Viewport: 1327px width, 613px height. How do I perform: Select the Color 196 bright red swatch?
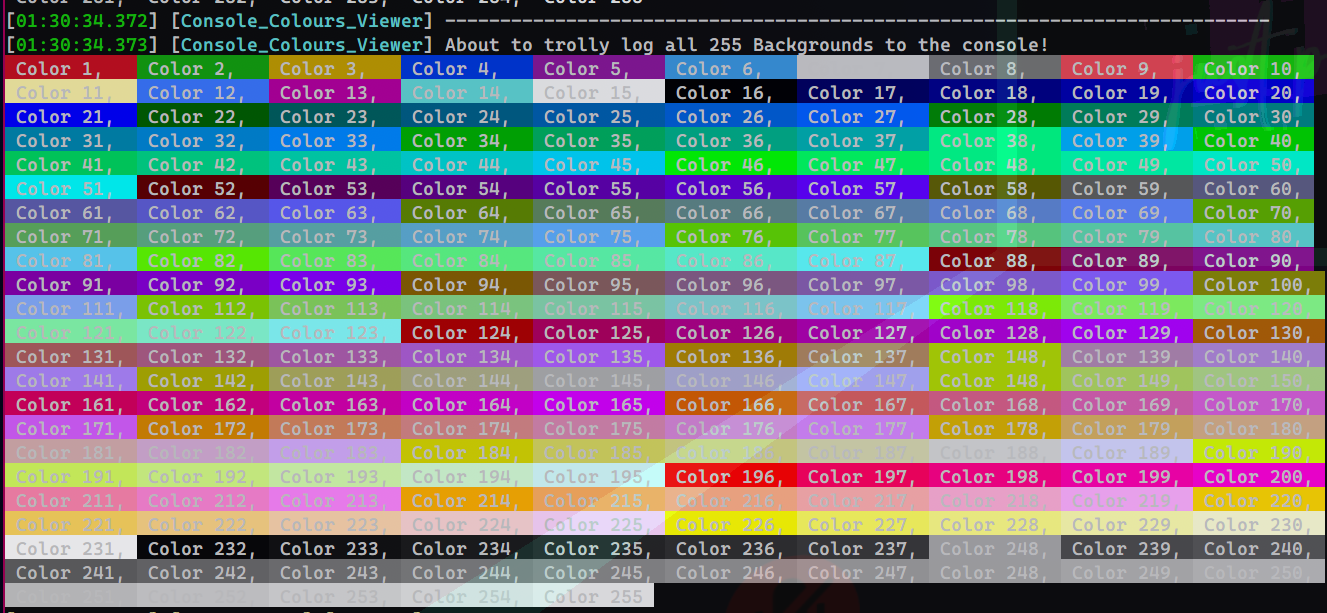(x=730, y=477)
